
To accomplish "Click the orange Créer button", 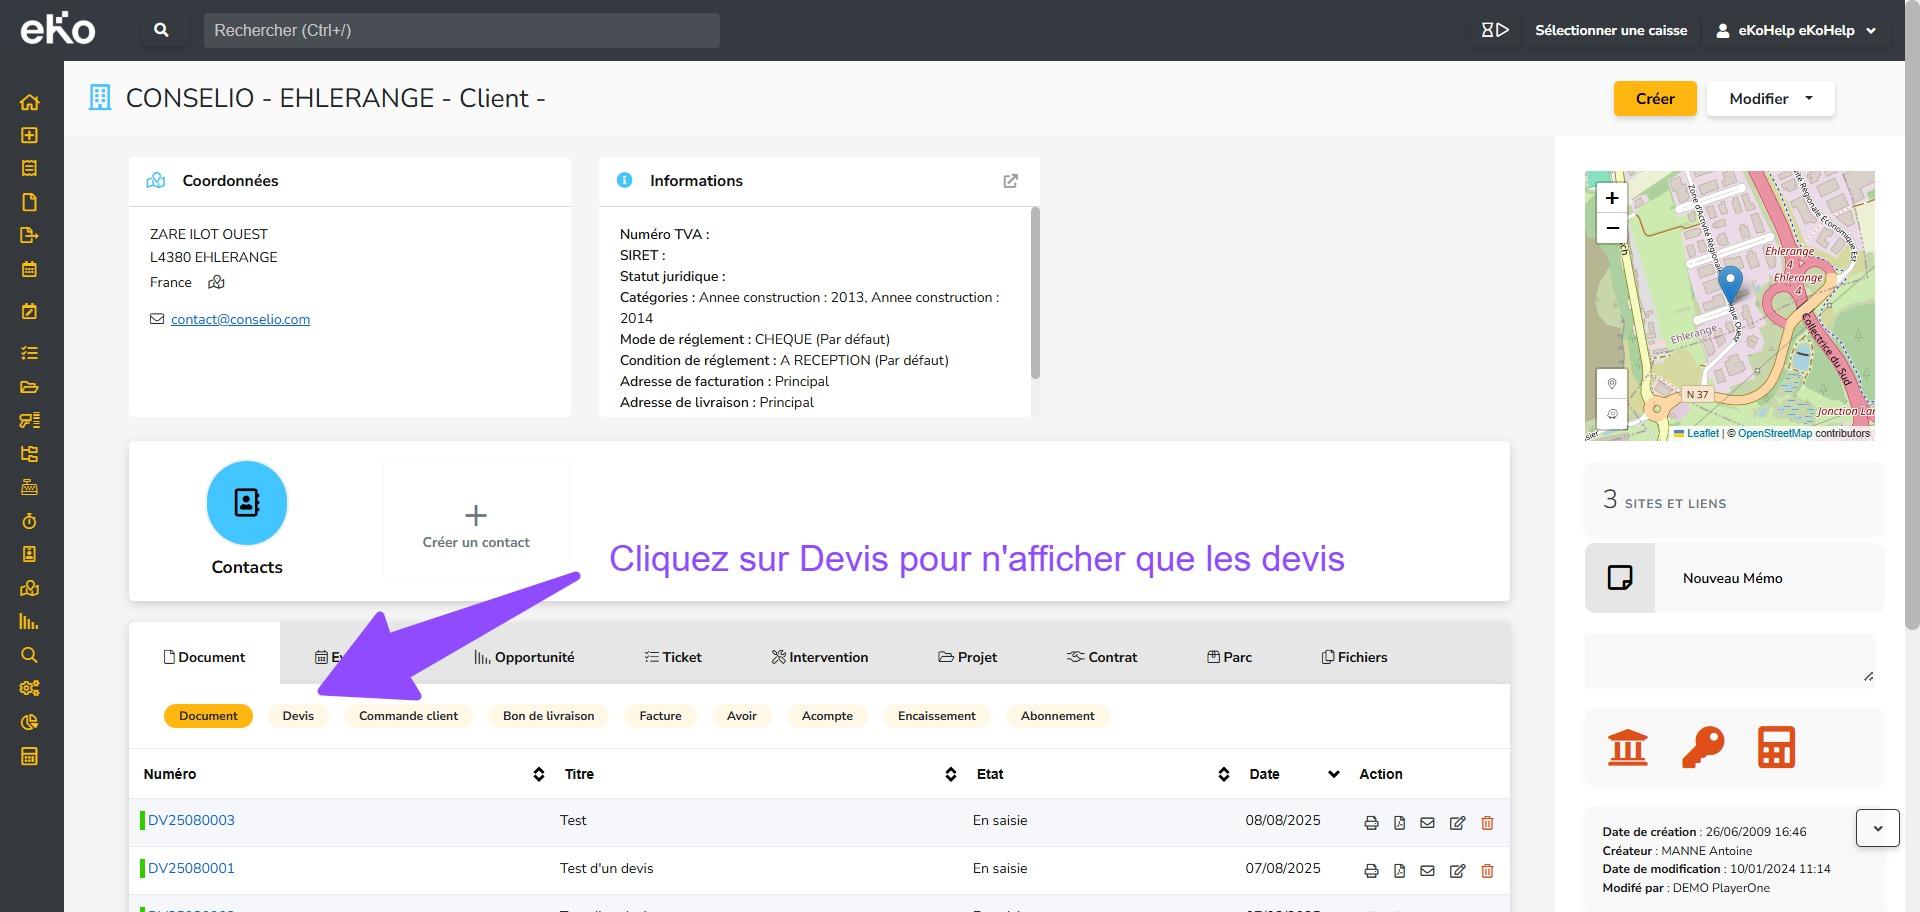I will point(1654,99).
